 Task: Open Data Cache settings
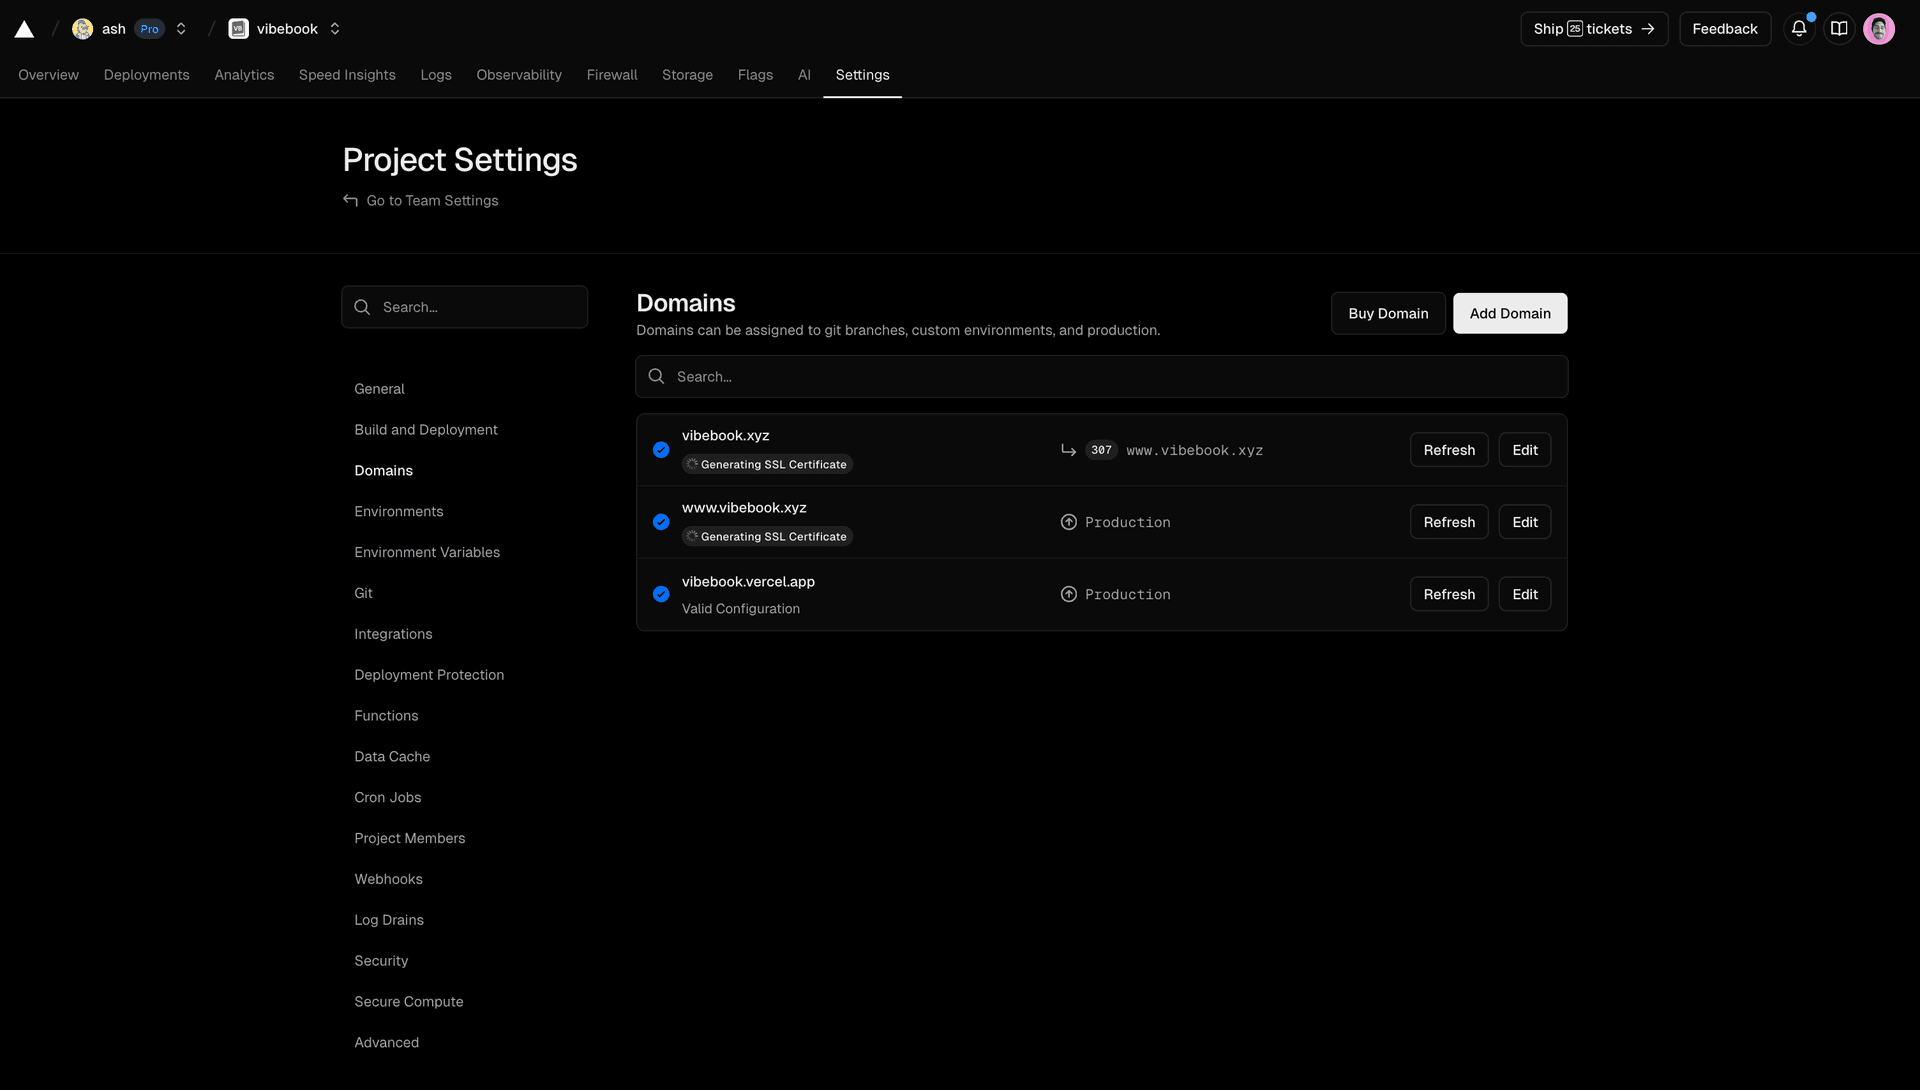click(x=392, y=757)
